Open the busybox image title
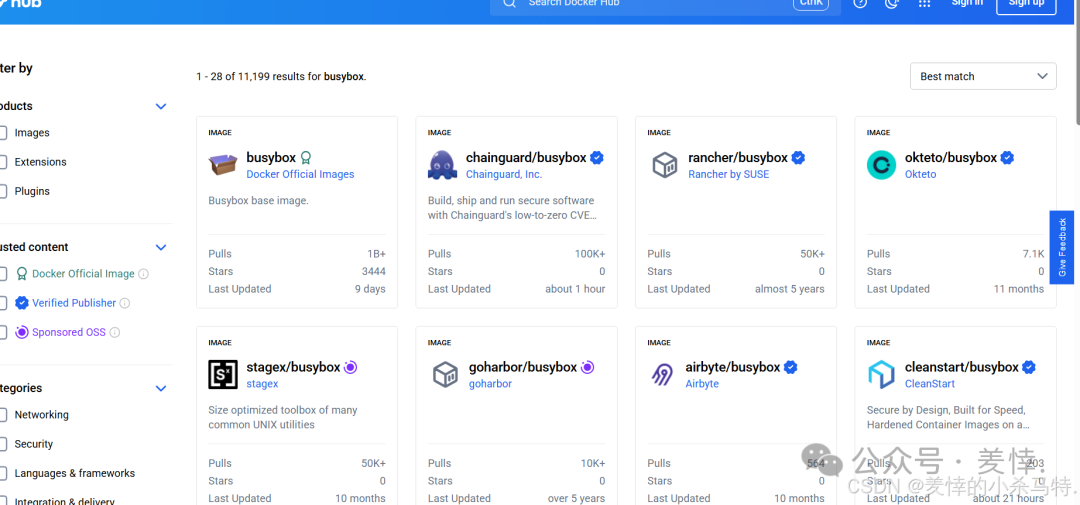Viewport: 1080px width, 505px height. pos(271,158)
